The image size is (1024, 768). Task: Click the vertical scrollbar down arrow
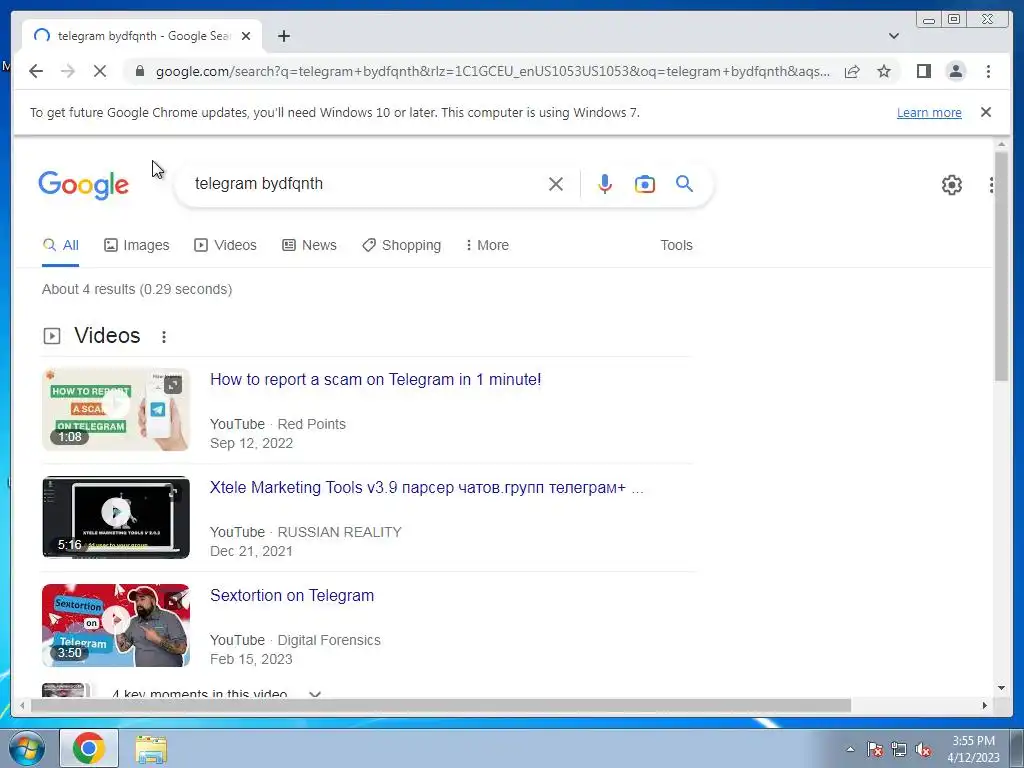(1001, 688)
